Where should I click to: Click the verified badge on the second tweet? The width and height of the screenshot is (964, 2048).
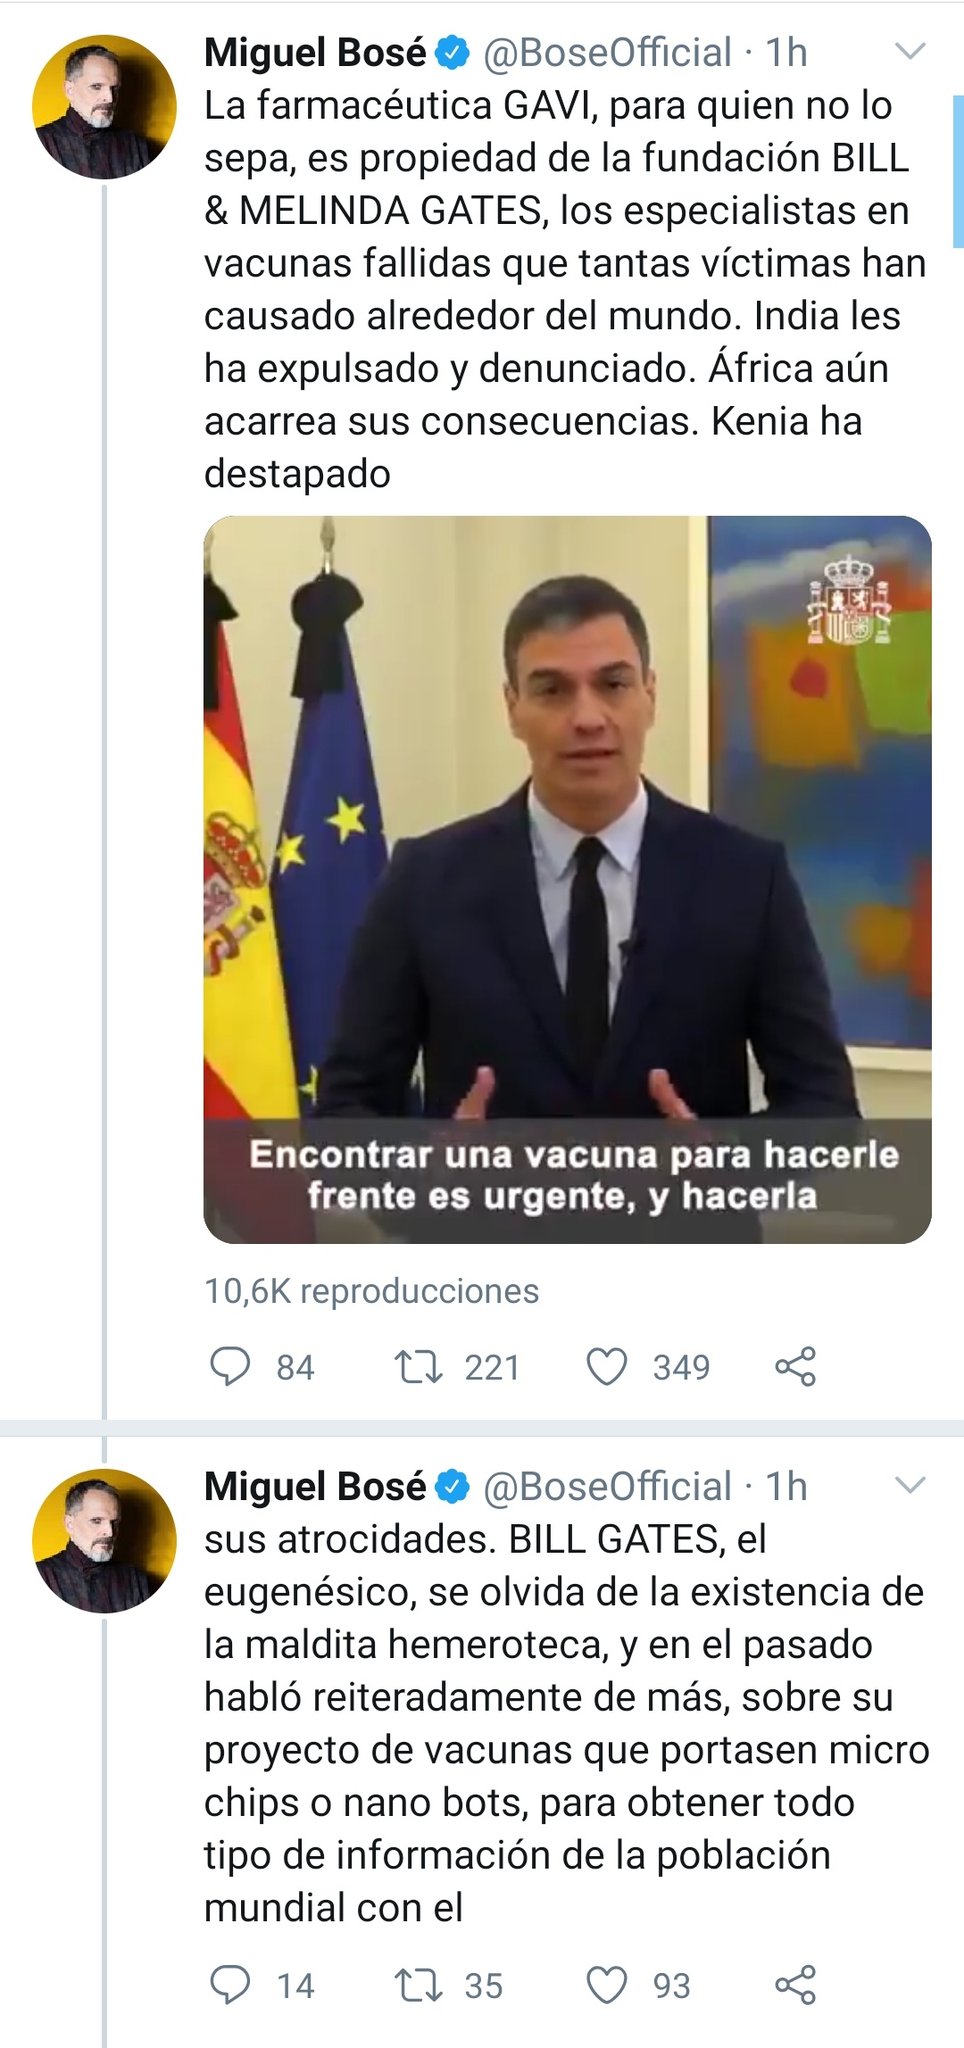point(453,1487)
